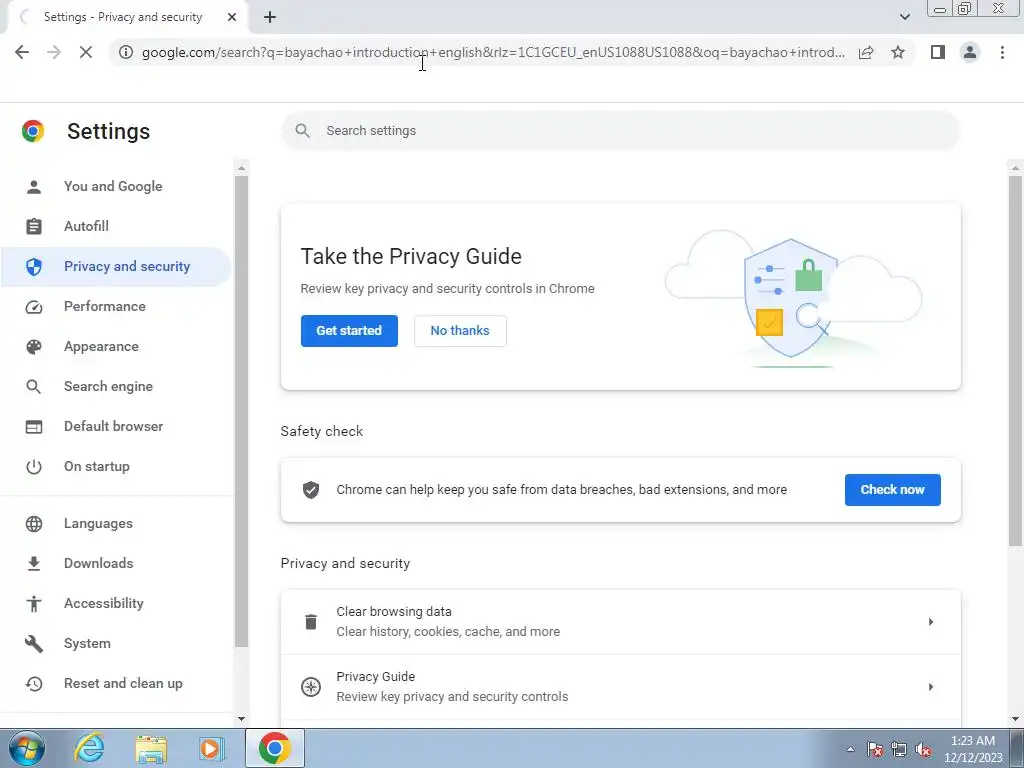Screen dimensions: 1024x768
Task: View site information icon in address bar
Action: [125, 52]
